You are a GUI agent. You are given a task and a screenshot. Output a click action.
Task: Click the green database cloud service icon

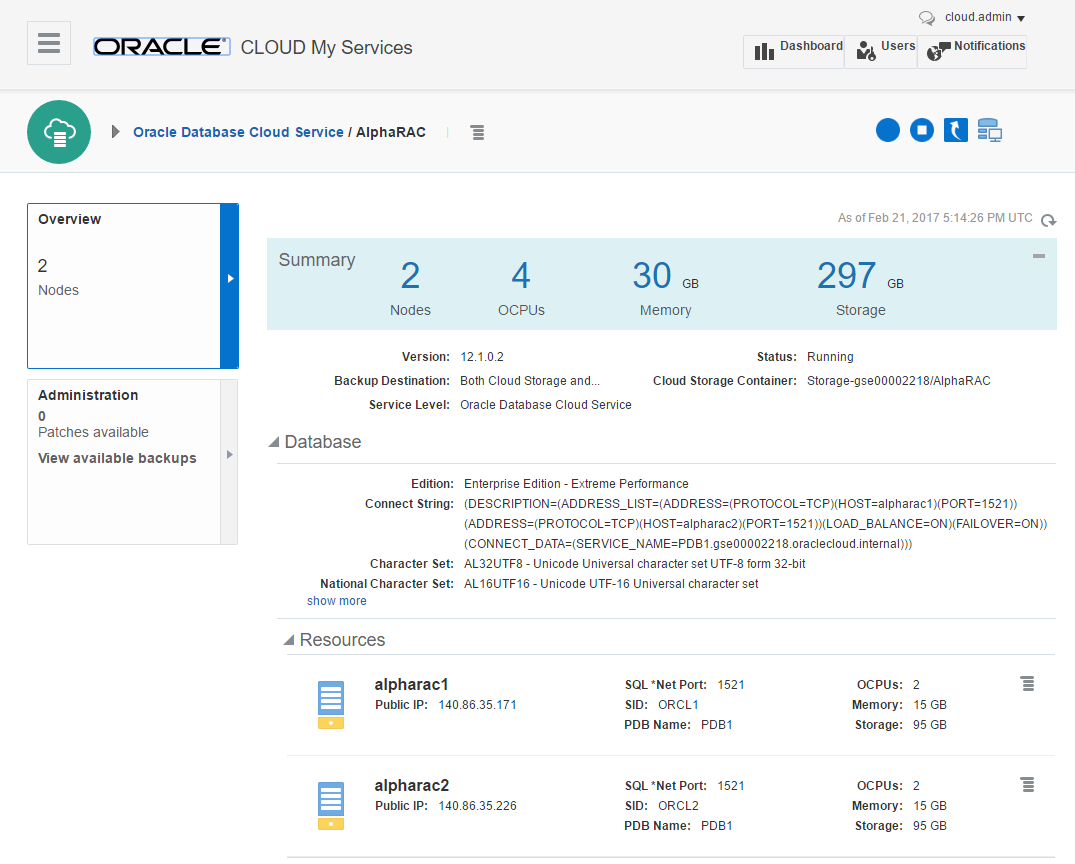tap(59, 132)
